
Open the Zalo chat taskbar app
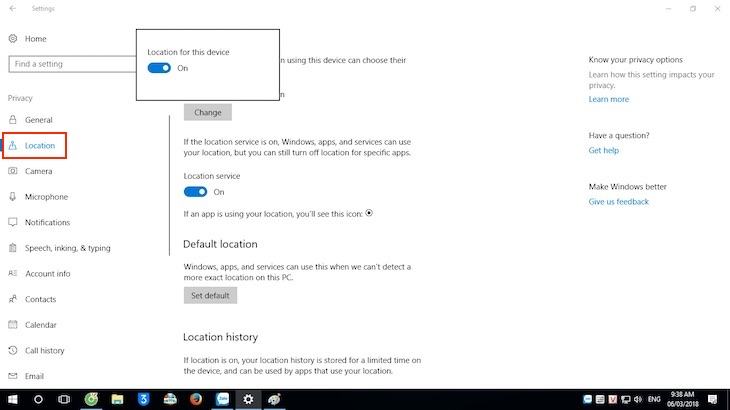(223, 399)
